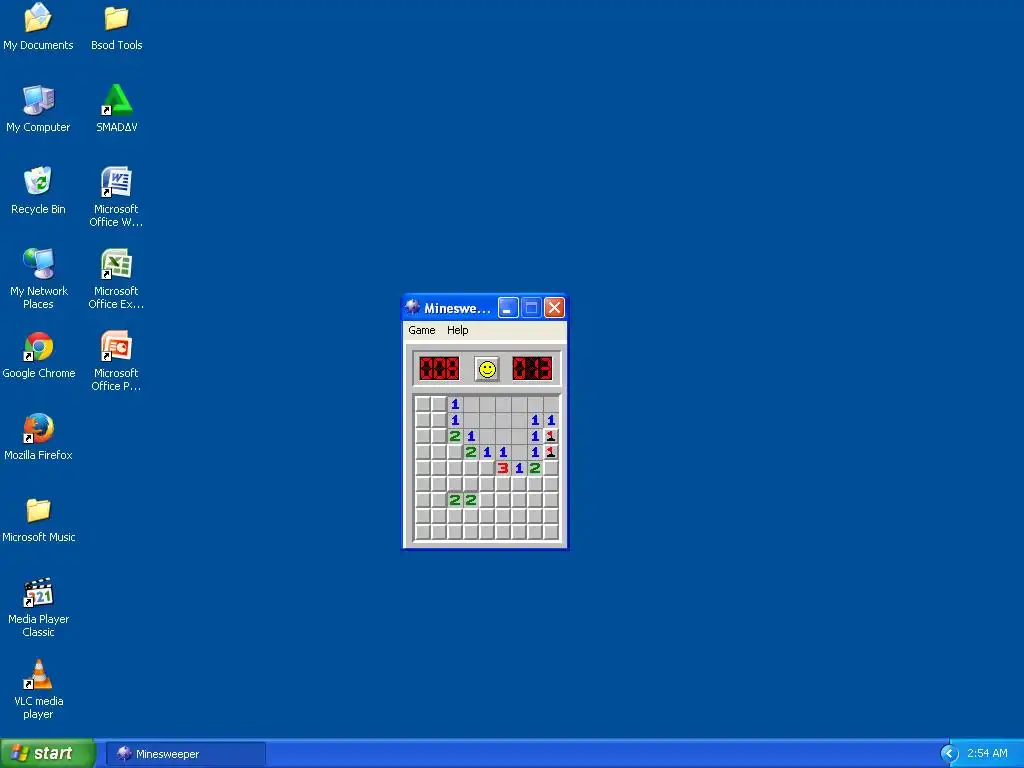Select the Media Player Classic shortcut
Viewport: 1024px width, 768px height.
point(38,607)
